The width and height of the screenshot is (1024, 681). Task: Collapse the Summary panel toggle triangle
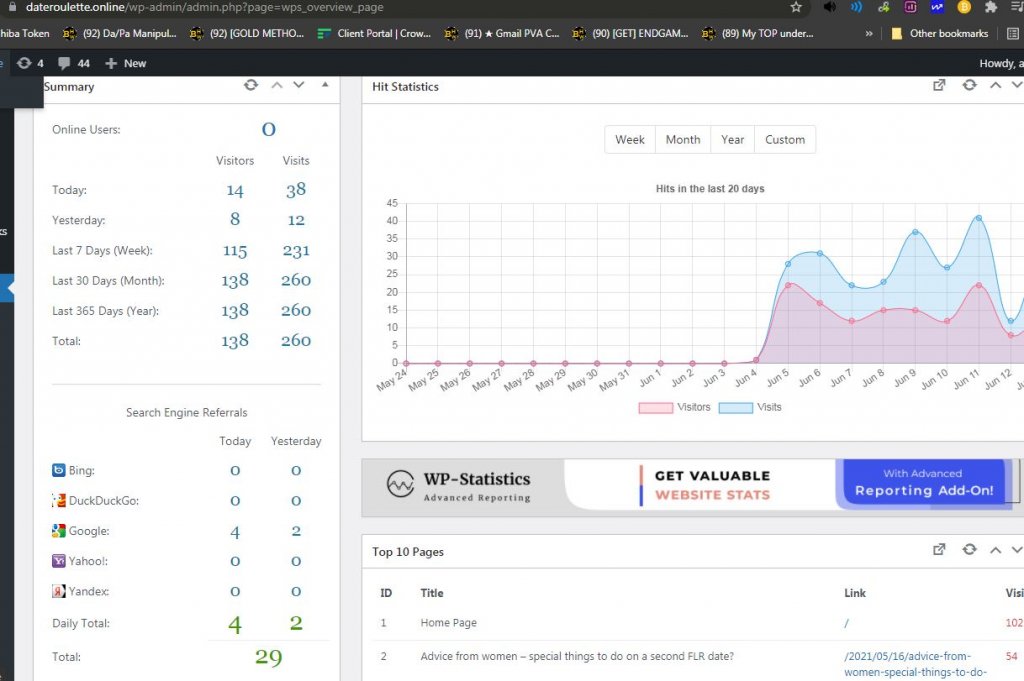click(x=325, y=85)
